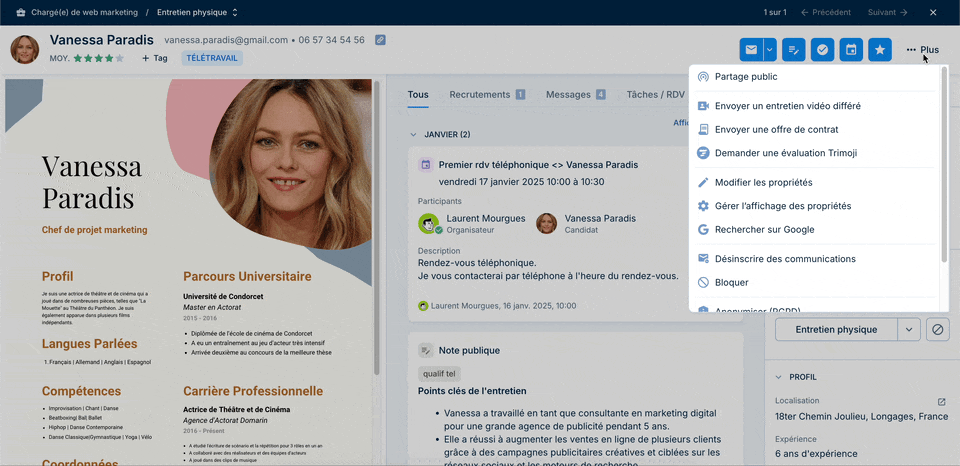The height and width of the screenshot is (466, 960).
Task: Click the add task checkmark button
Action: [x=822, y=50]
